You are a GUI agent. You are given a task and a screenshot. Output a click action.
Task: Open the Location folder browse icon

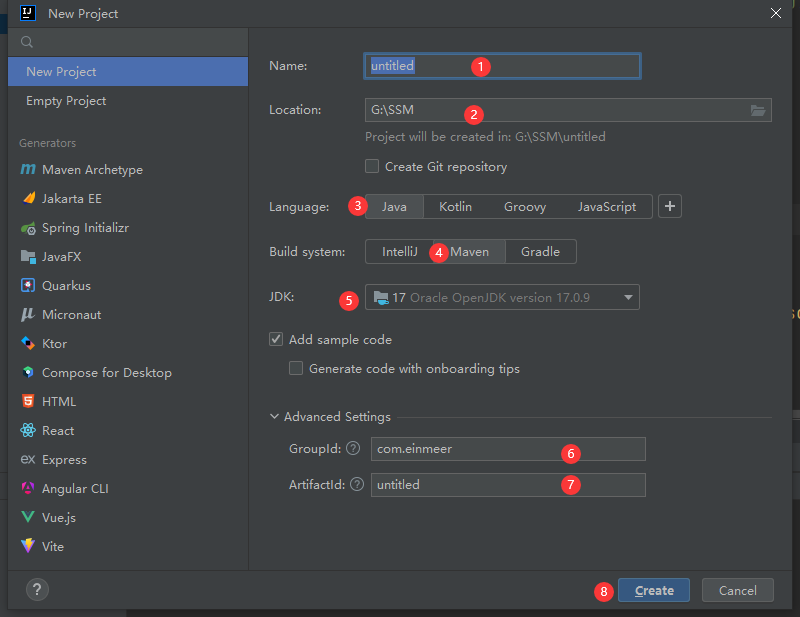point(758,110)
